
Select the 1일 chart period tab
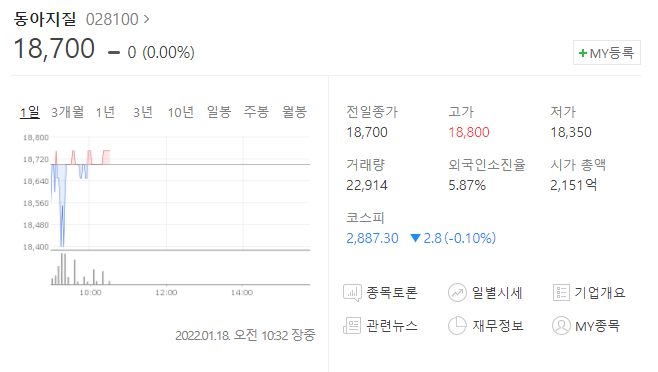(x=30, y=112)
